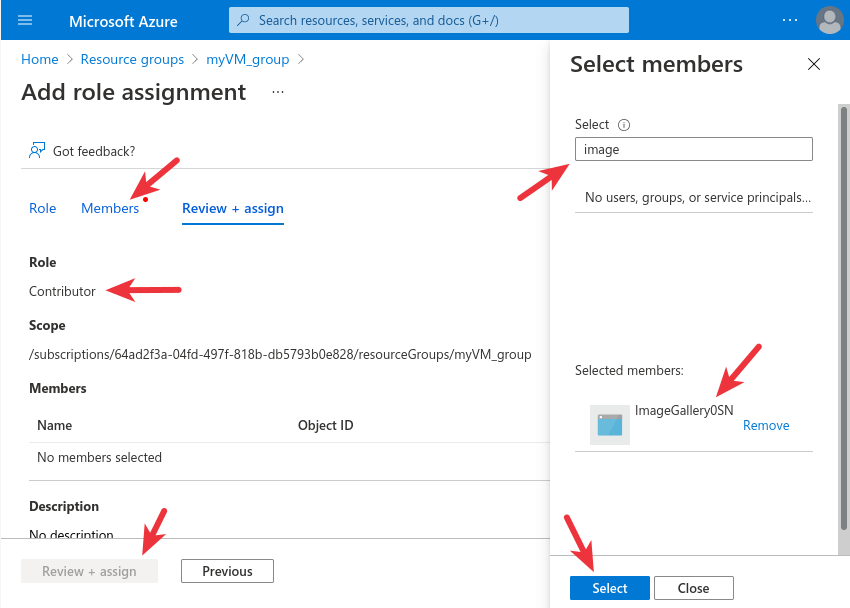Click the ImageGallery0SN member icon
Screen dimensions: 850x608
[609, 425]
